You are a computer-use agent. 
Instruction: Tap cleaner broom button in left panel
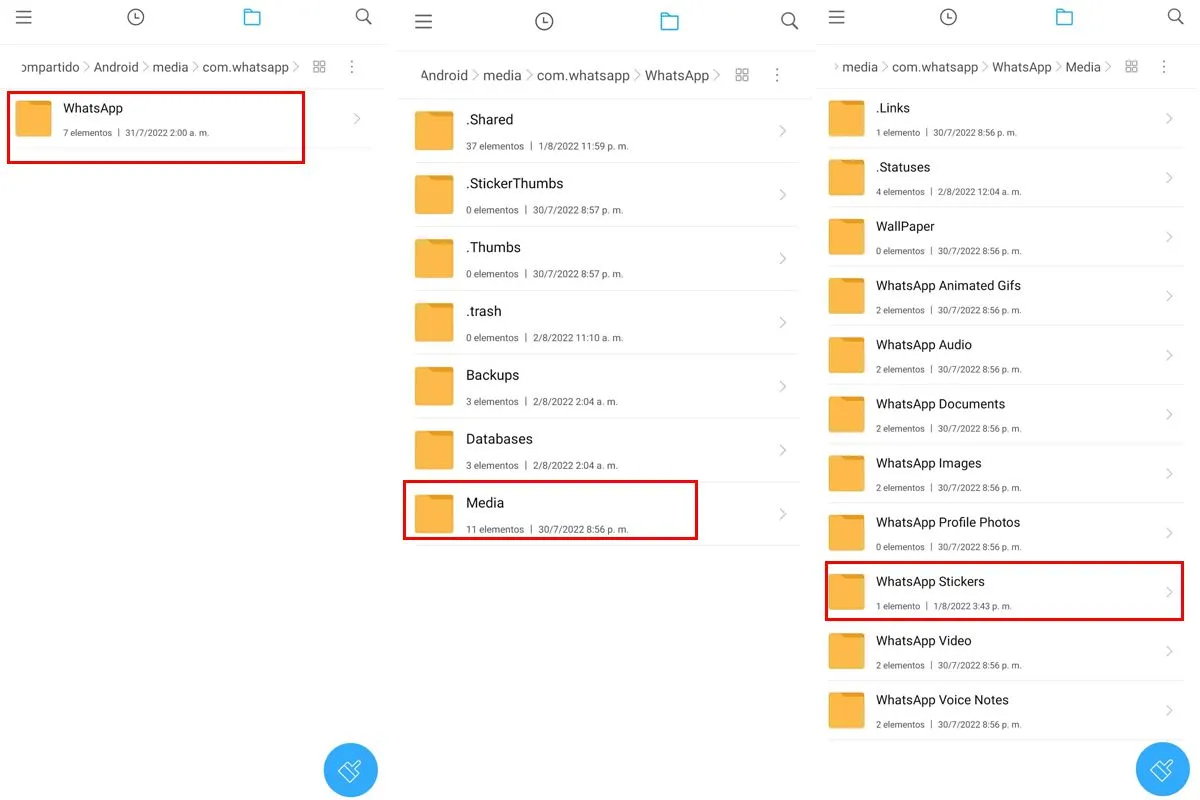350,770
